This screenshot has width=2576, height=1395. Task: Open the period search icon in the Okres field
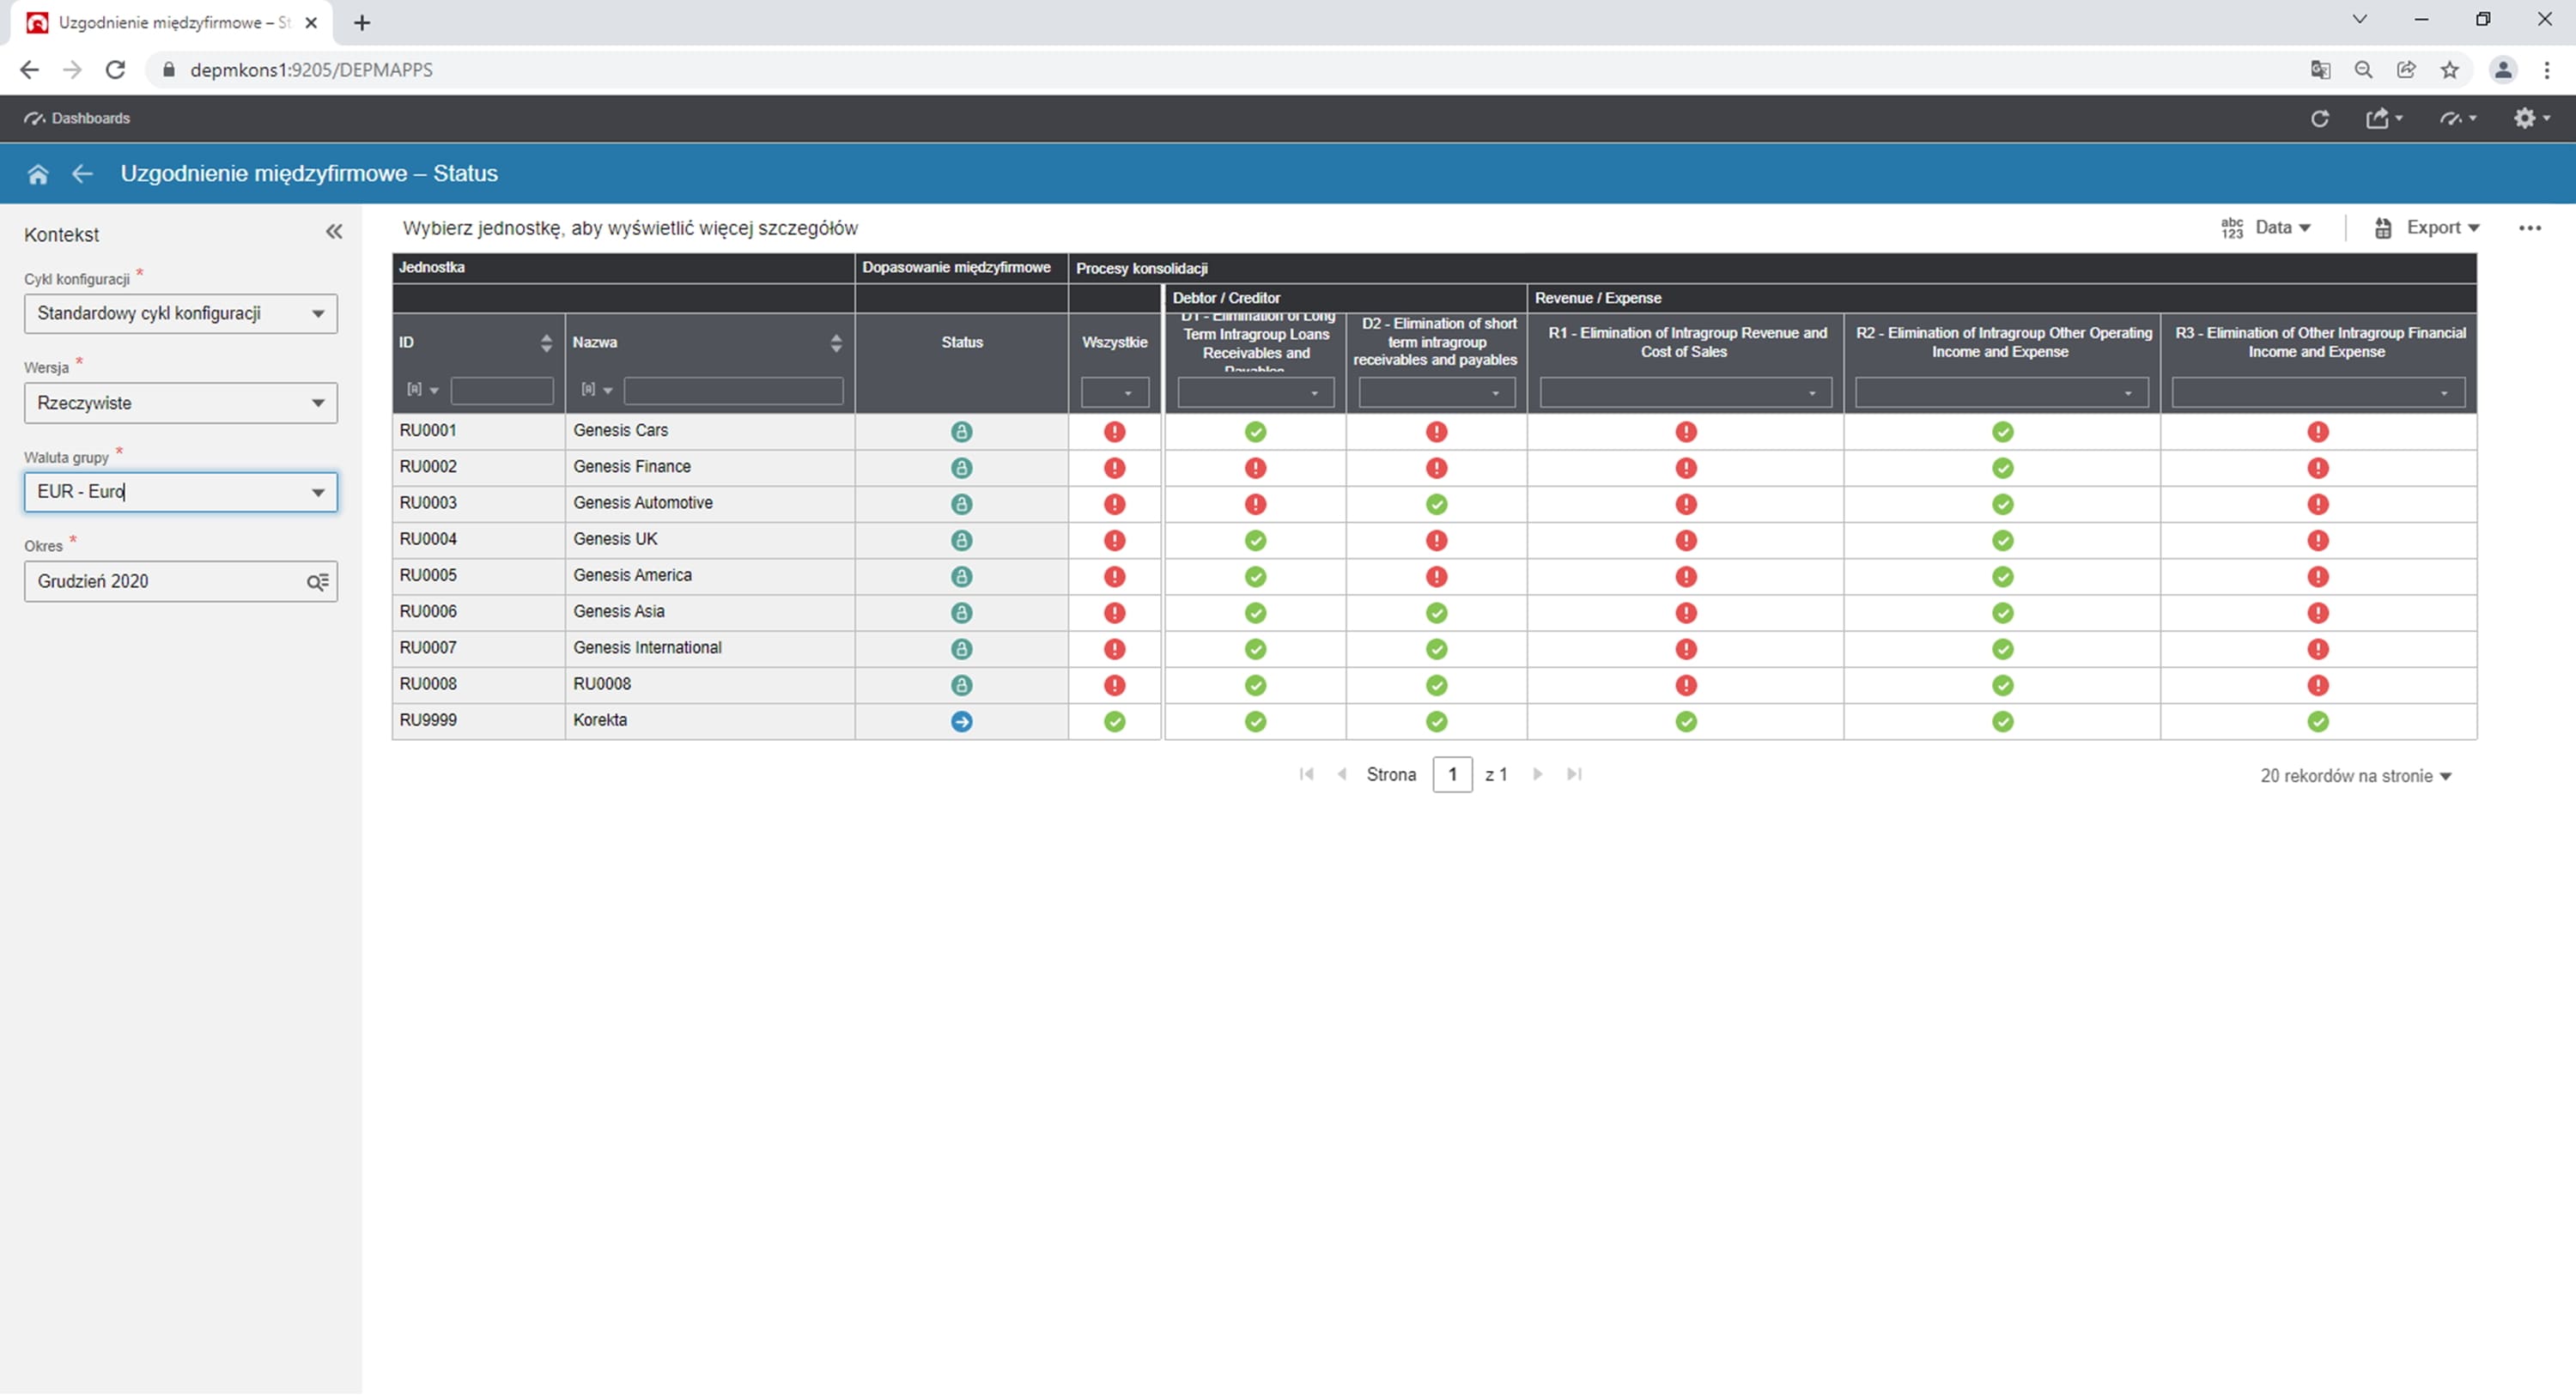(317, 582)
